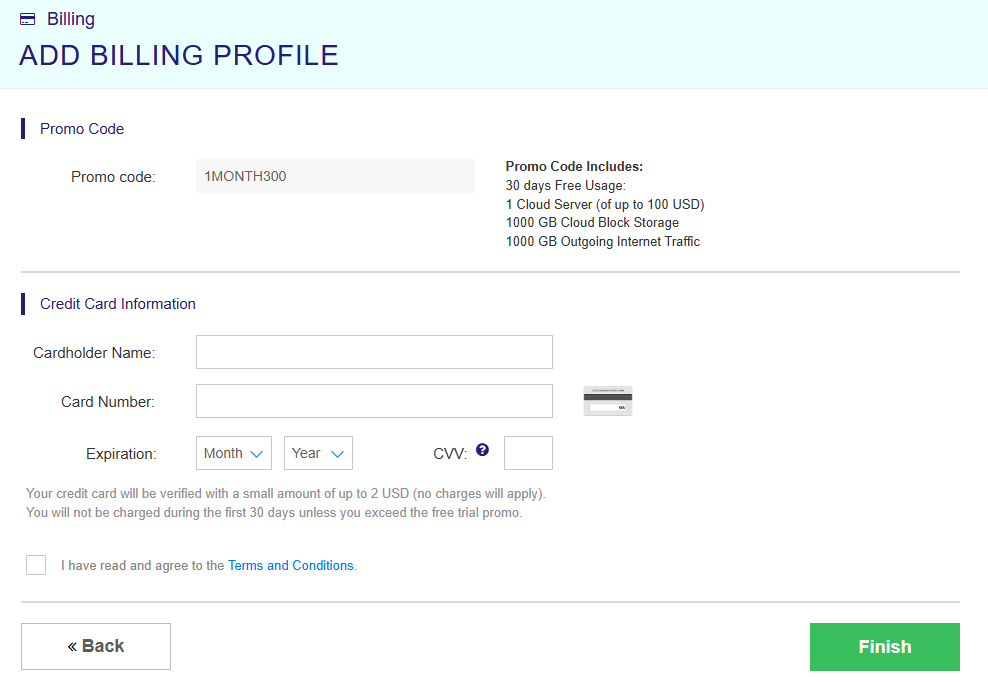
Task: Click the CVV help question mark icon
Action: pyautogui.click(x=483, y=450)
